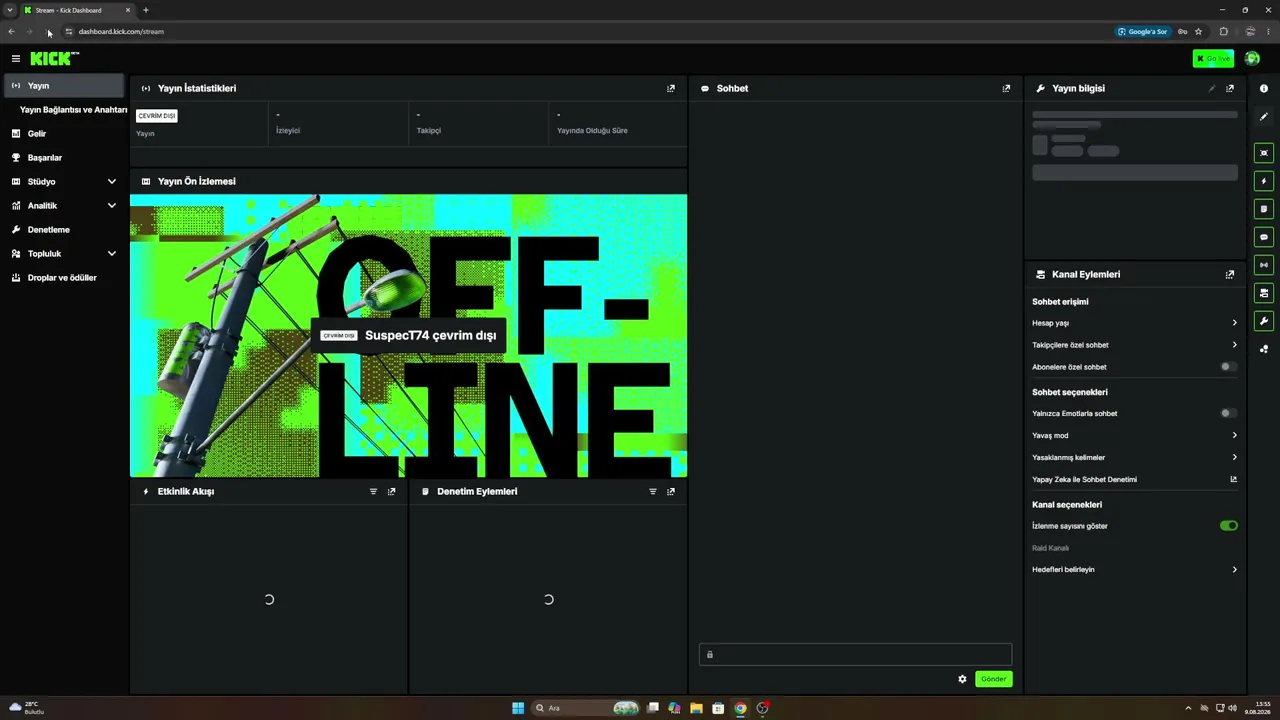
Task: Toggle the document moderation icon in right rail
Action: pos(1264,209)
